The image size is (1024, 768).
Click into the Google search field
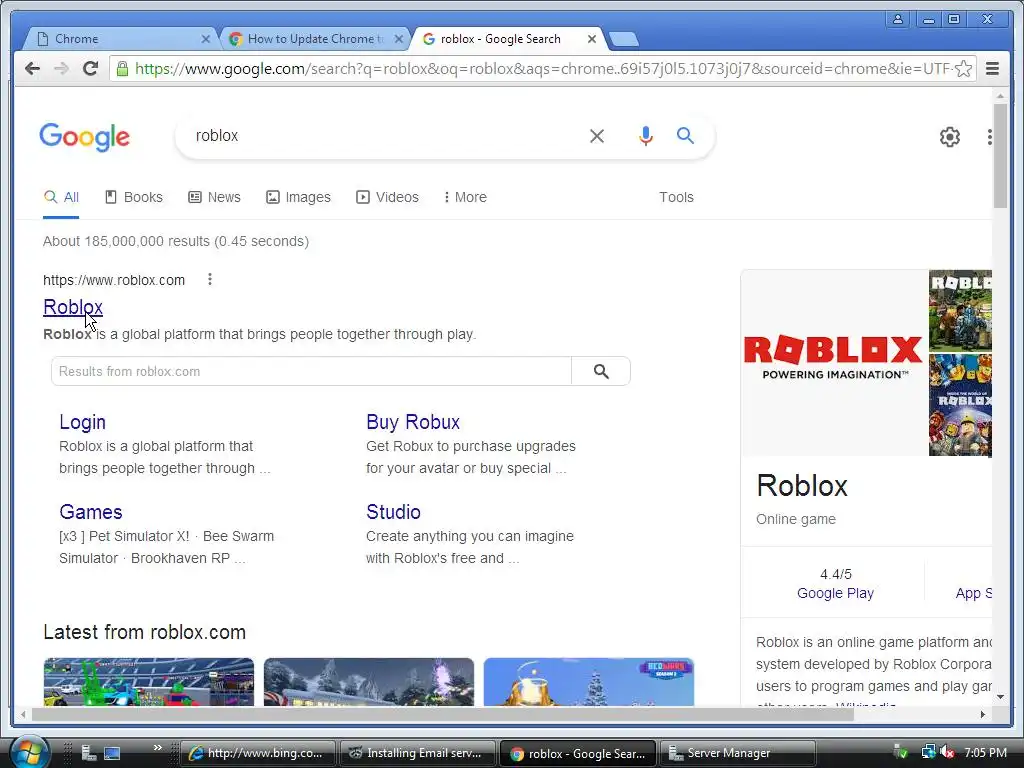point(385,136)
